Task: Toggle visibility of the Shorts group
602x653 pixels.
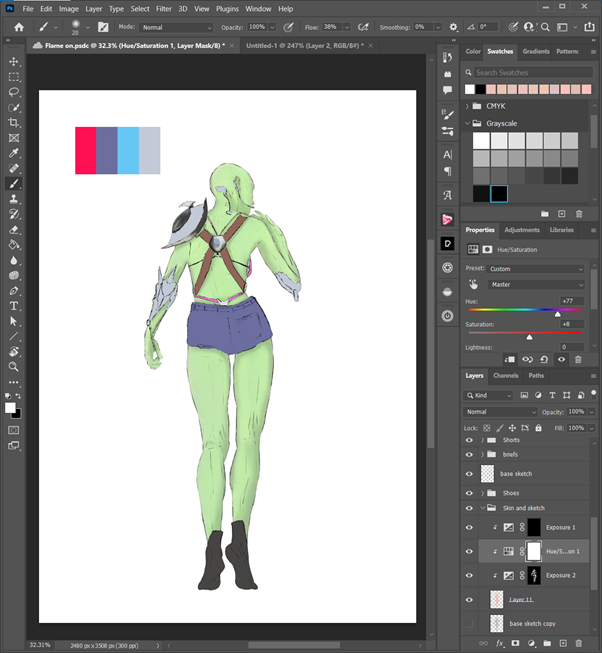Action: tap(469, 440)
